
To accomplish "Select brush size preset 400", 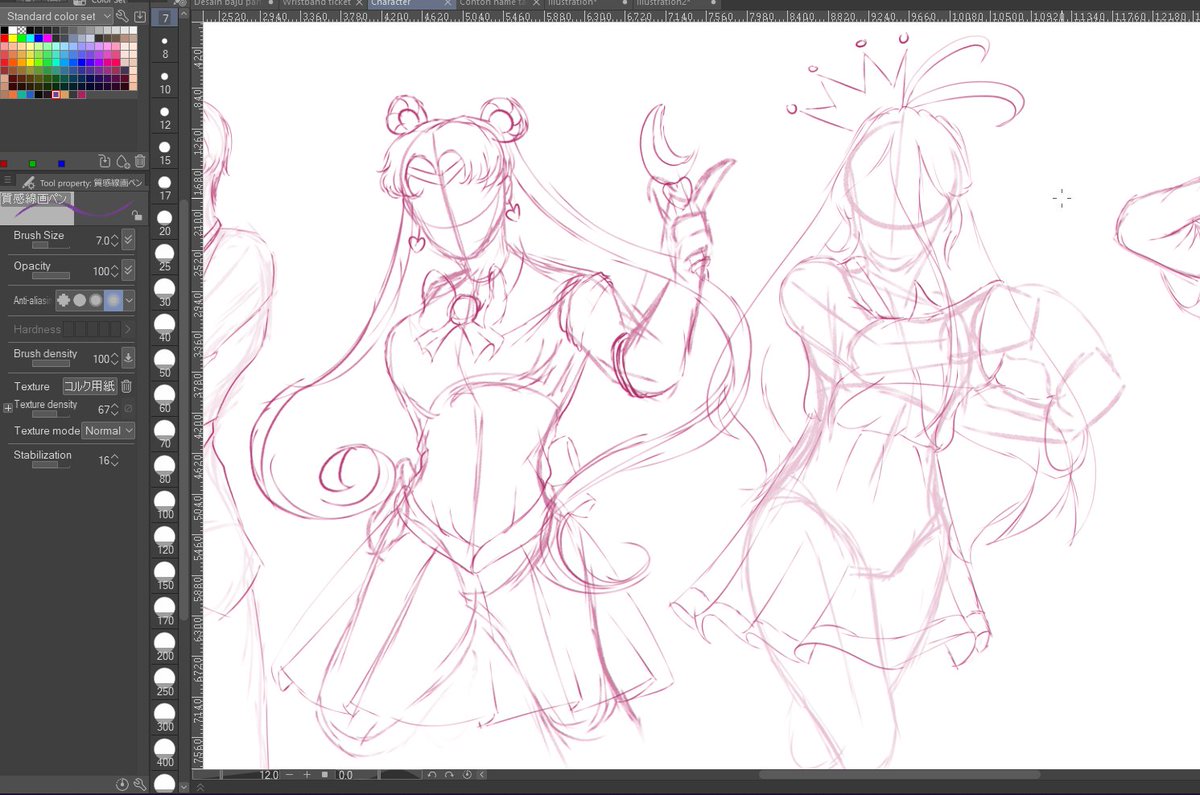I will click(165, 754).
